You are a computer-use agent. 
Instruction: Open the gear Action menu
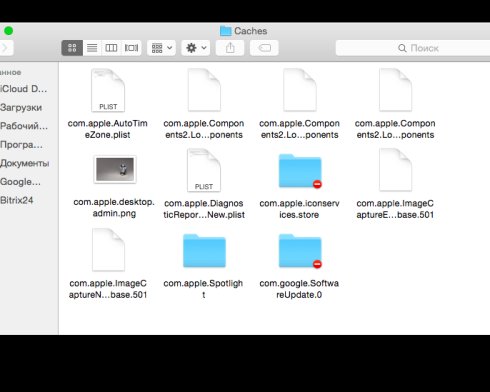pyautogui.click(x=196, y=48)
